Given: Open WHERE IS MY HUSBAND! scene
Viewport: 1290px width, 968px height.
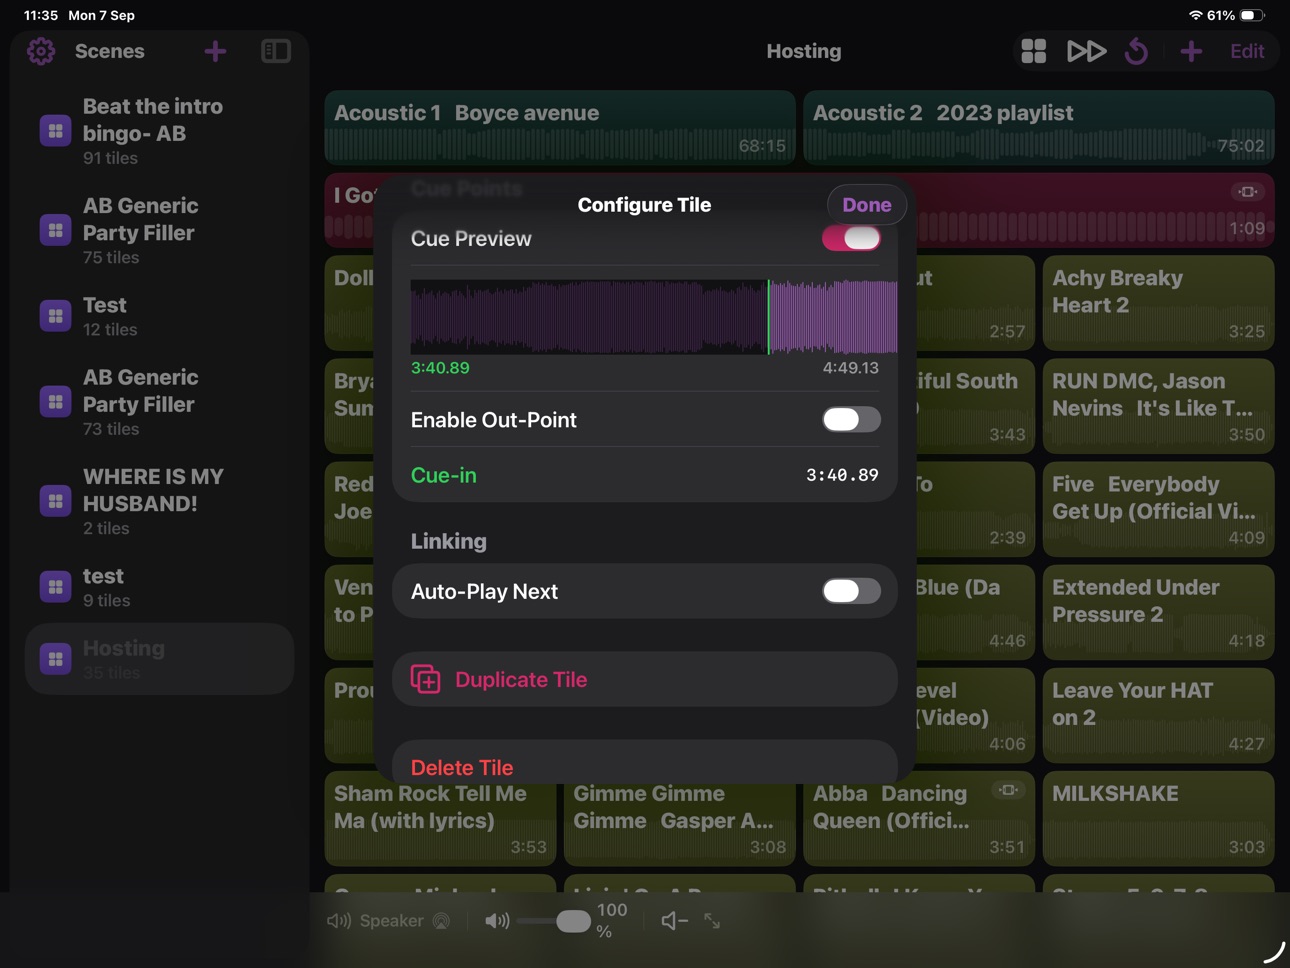Looking at the screenshot, I should 159,501.
